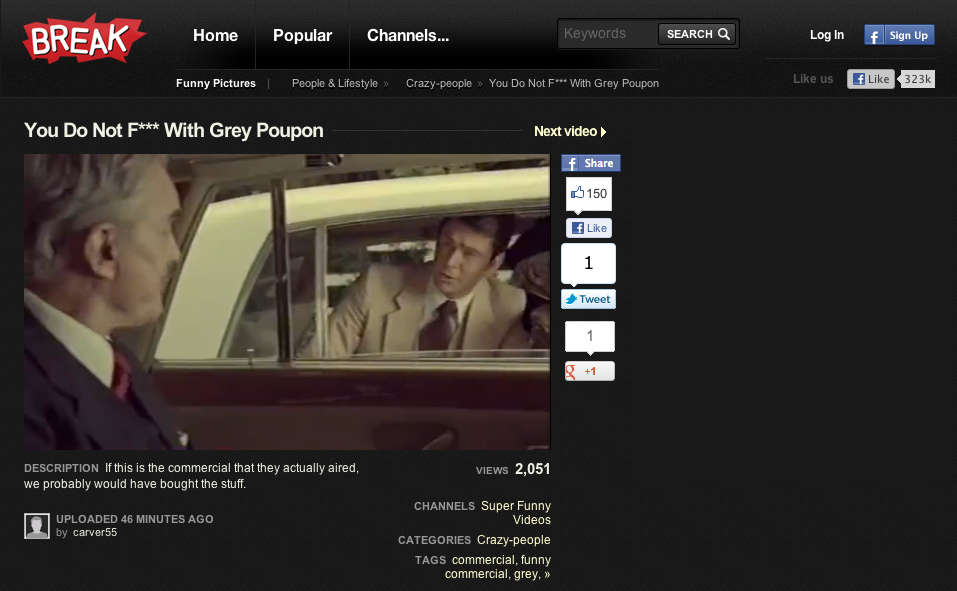Viewport: 957px width, 591px height.
Task: Click the Facebook Sign Up button
Action: (x=899, y=35)
